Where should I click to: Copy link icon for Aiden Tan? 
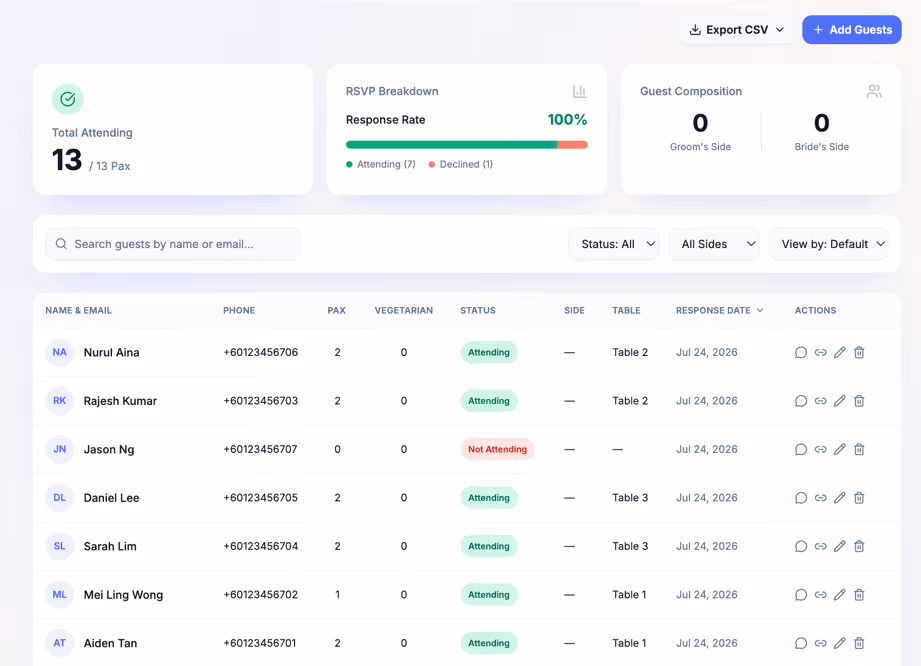point(821,643)
